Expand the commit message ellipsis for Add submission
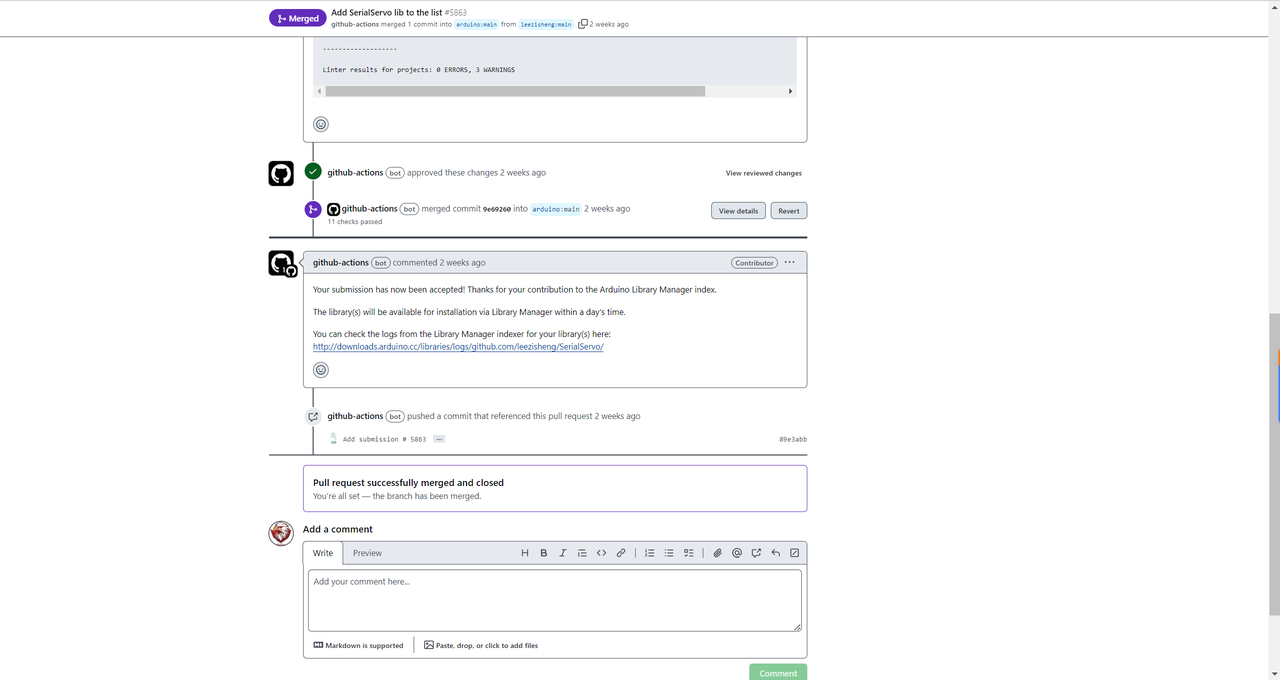The width and height of the screenshot is (1280, 680). tap(439, 439)
